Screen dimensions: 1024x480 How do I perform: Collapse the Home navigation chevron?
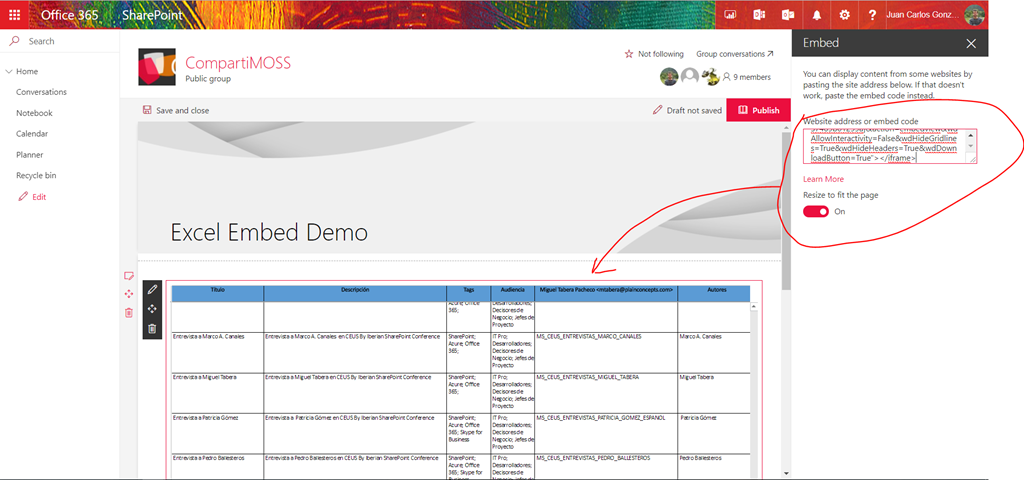(x=9, y=71)
